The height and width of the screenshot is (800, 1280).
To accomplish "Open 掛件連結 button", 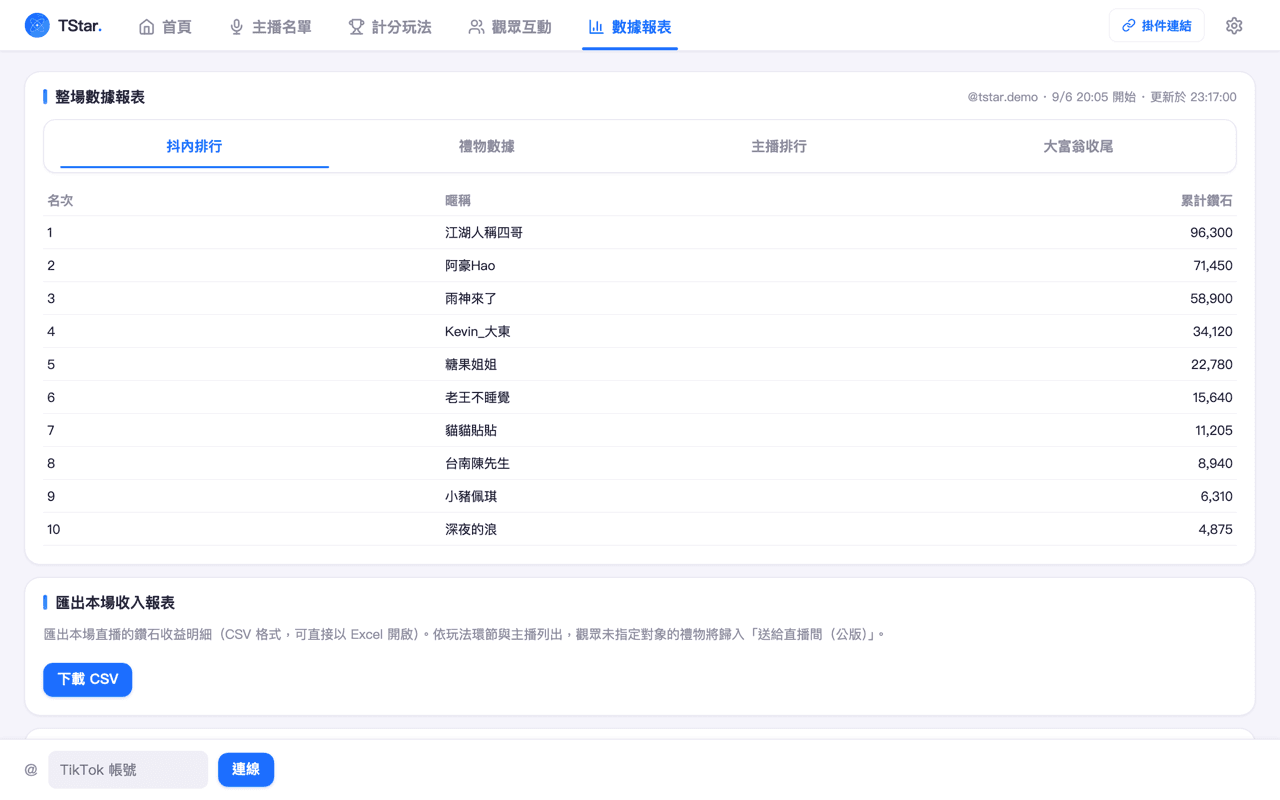I will coord(1157,26).
